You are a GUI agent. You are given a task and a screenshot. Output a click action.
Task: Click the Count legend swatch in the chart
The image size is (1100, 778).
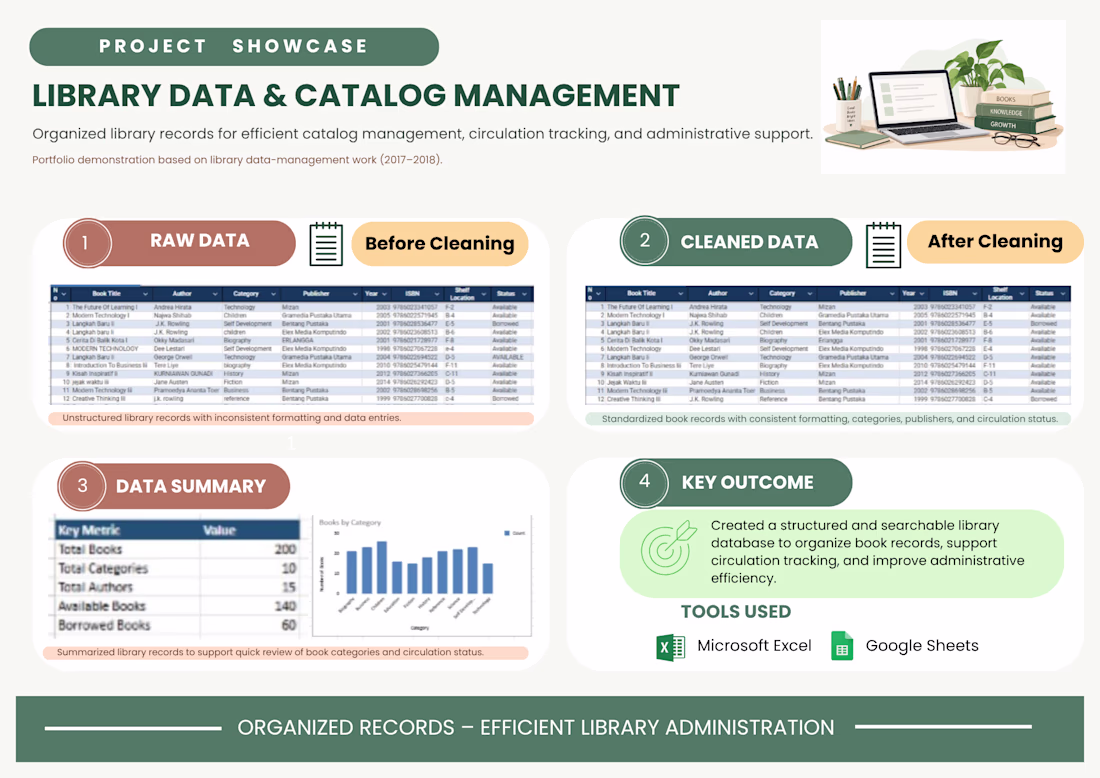[507, 533]
